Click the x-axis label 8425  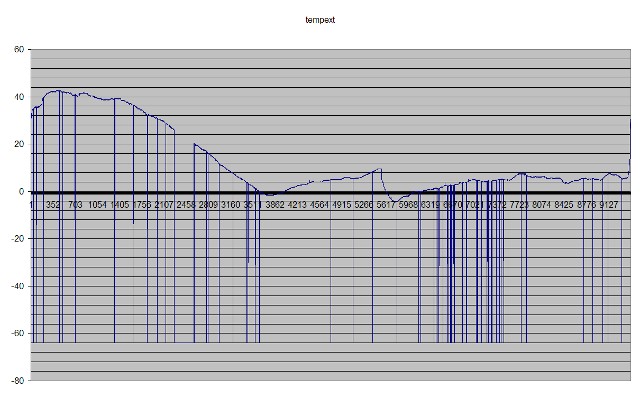click(x=564, y=205)
